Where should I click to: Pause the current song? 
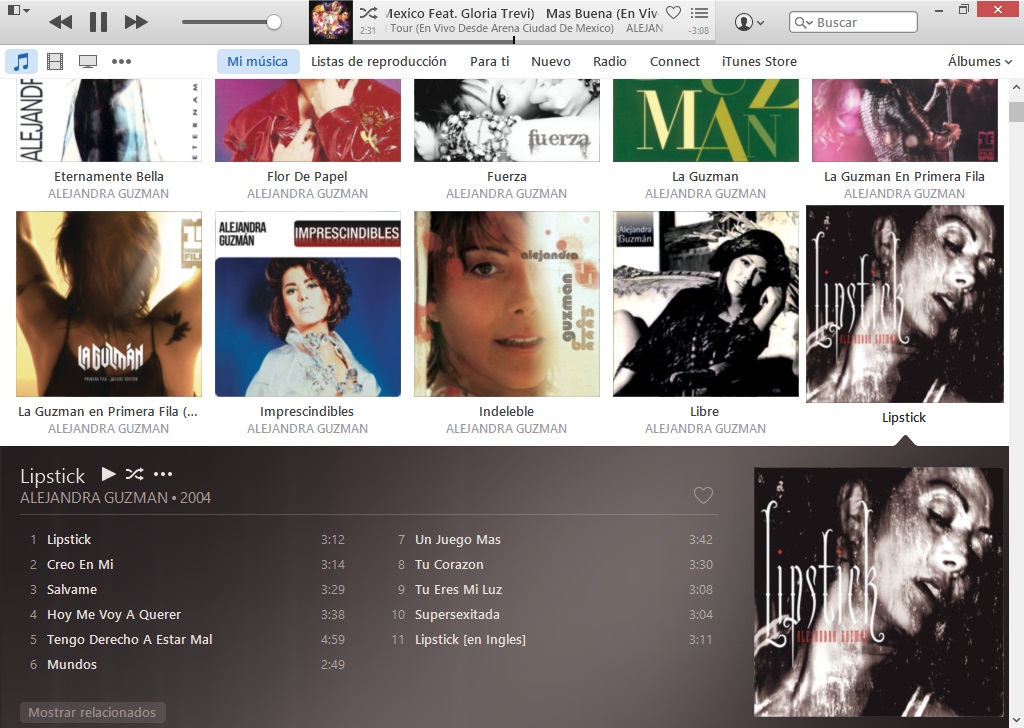(99, 22)
